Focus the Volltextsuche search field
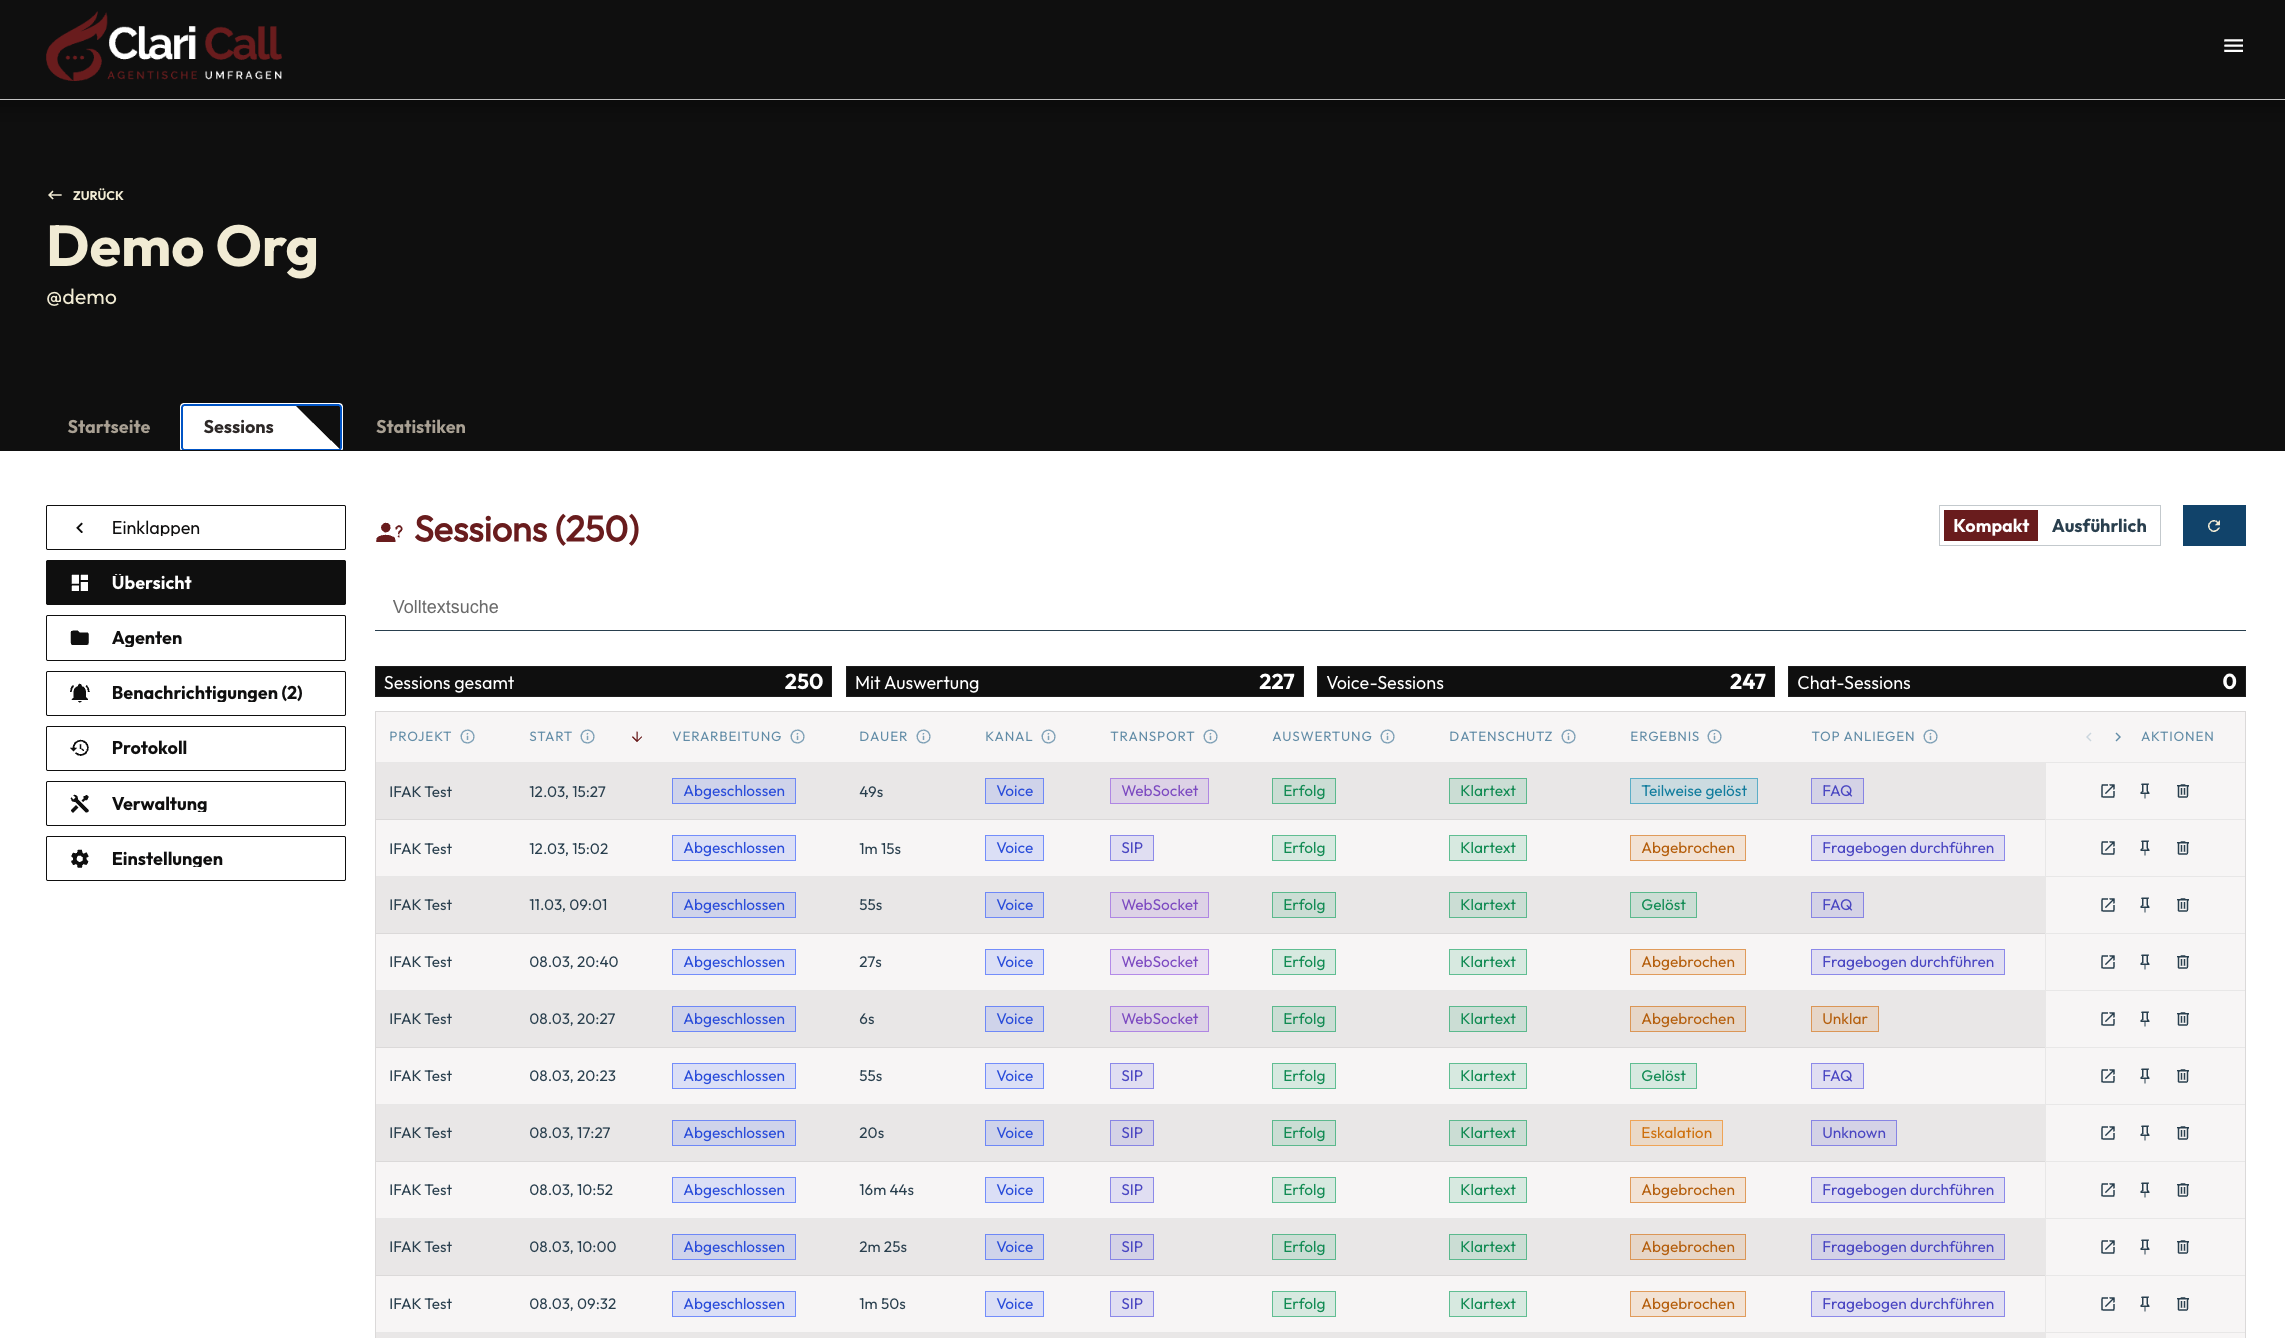The width and height of the screenshot is (2285, 1338). (x=1310, y=607)
